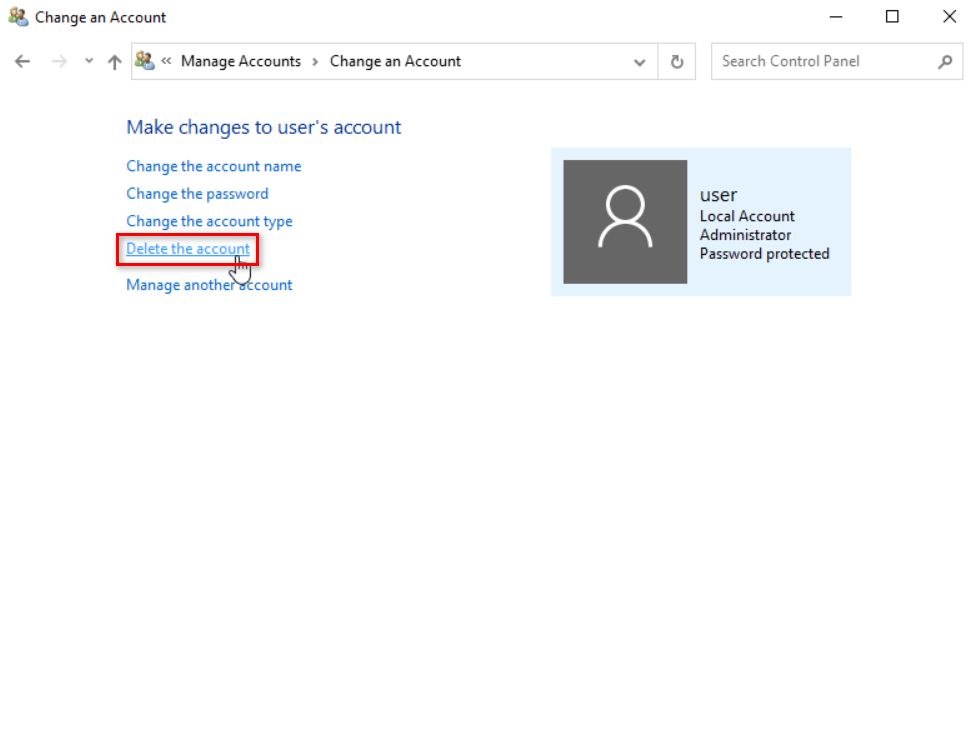Open the arrow after Manage Accounts breadcrumb

pos(315,62)
